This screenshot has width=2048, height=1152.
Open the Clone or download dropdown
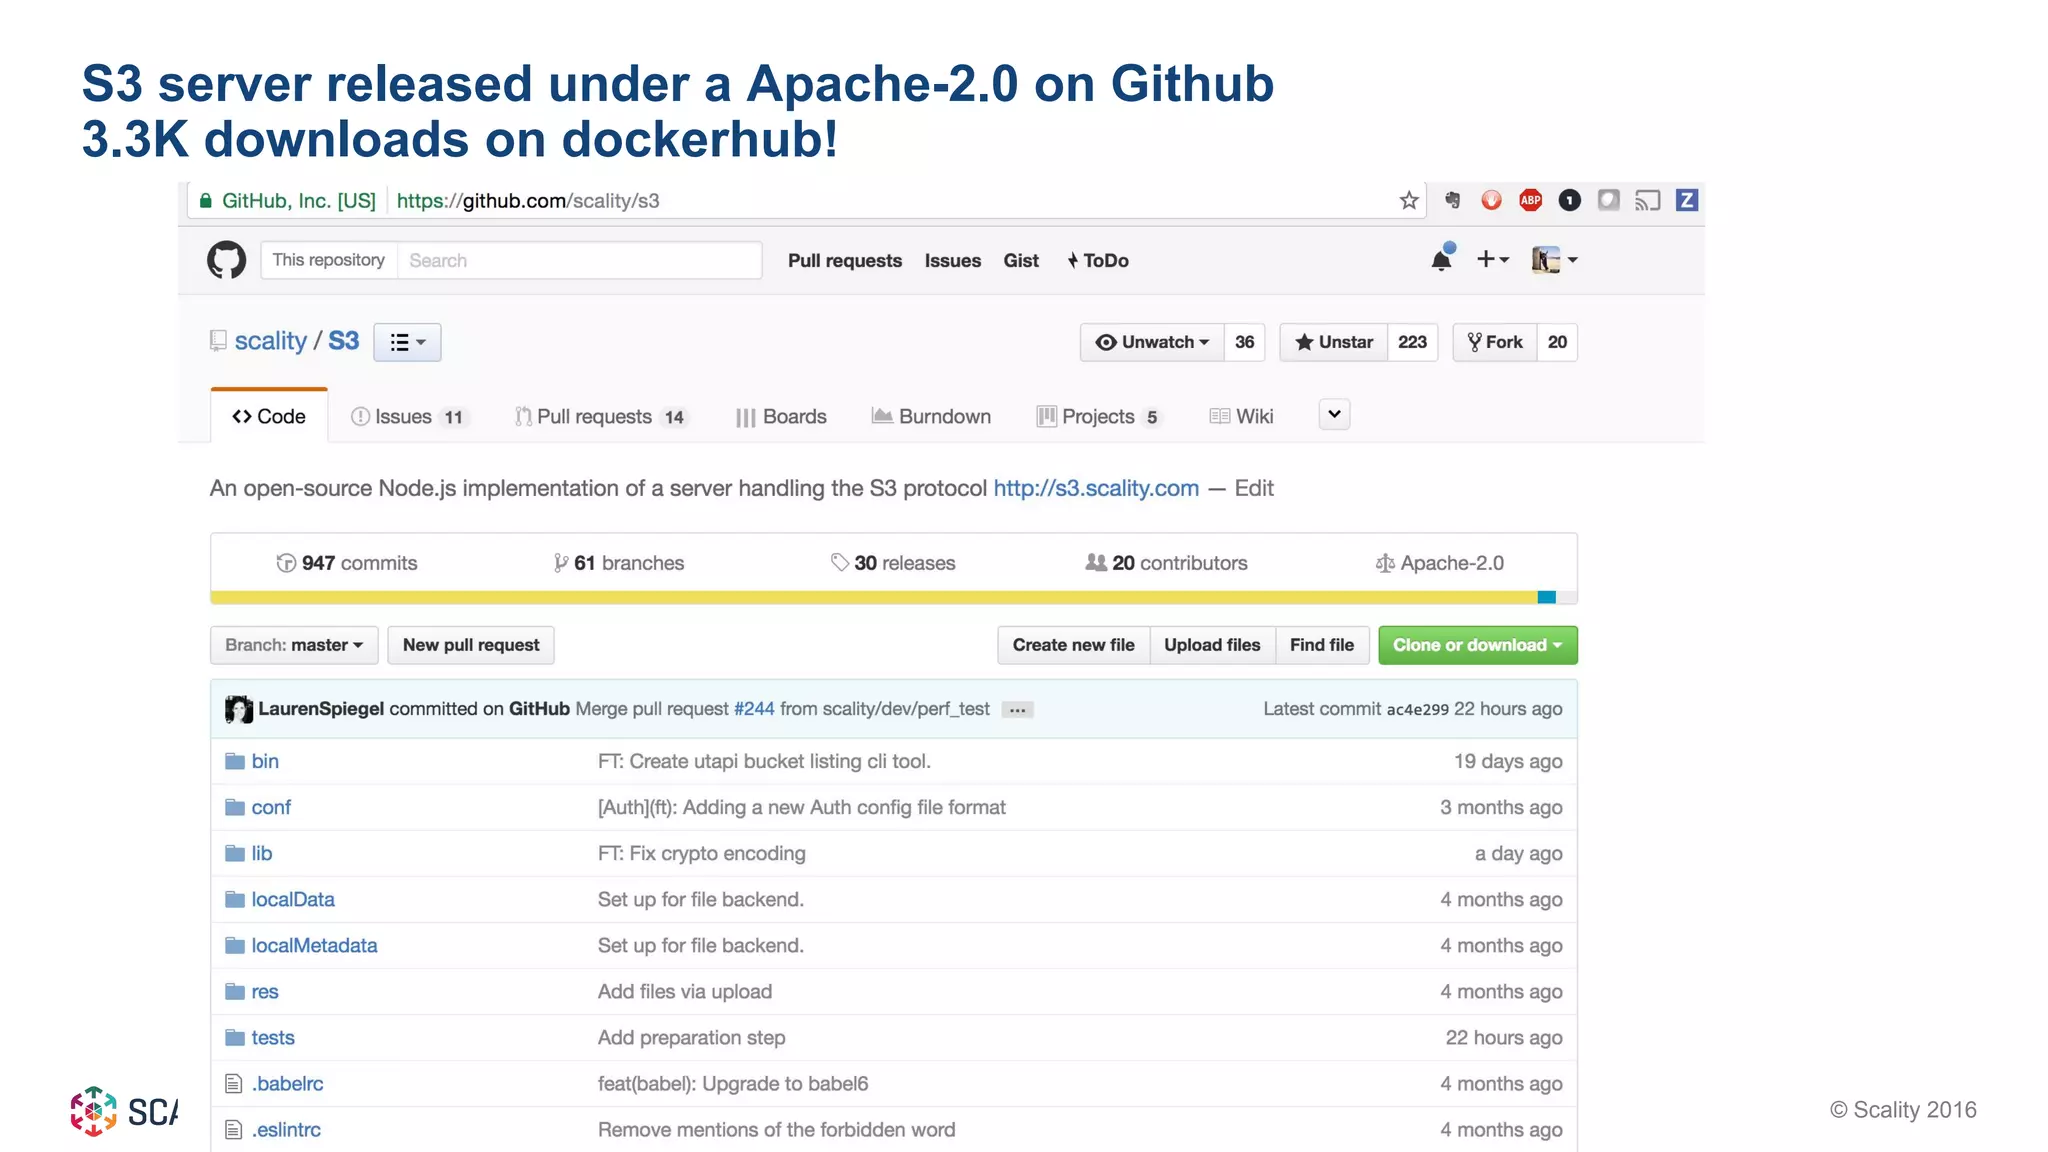(x=1478, y=645)
